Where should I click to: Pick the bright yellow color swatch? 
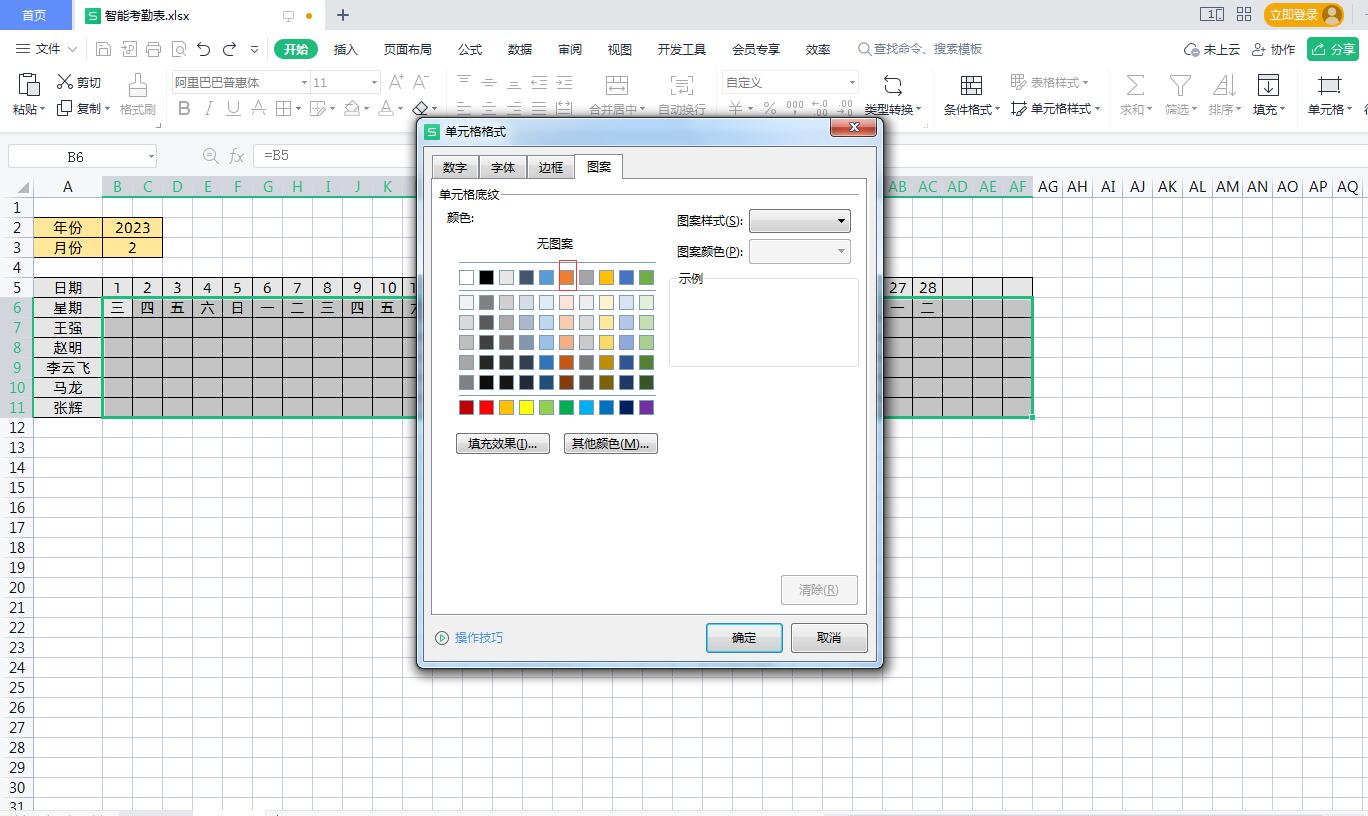tap(526, 407)
